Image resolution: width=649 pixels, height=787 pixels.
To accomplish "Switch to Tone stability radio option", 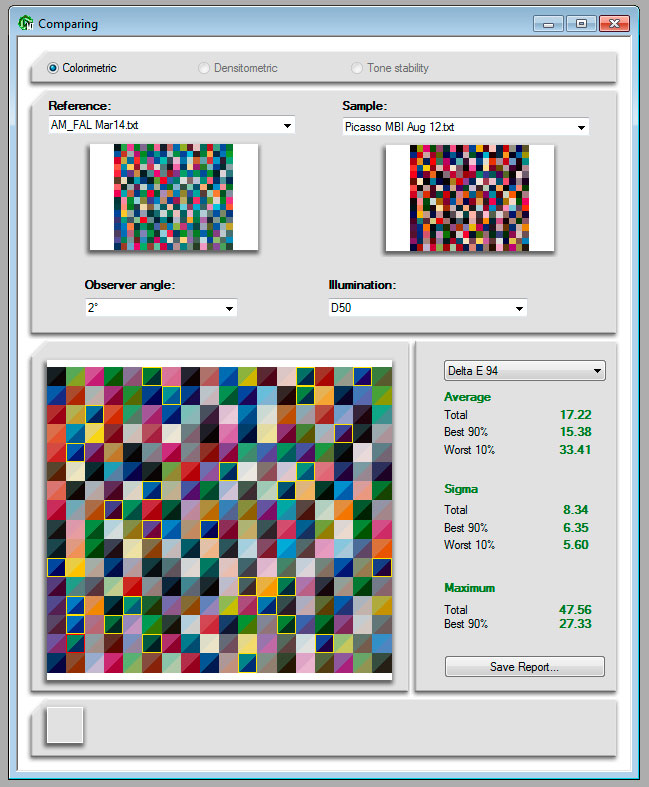I will coord(357,68).
